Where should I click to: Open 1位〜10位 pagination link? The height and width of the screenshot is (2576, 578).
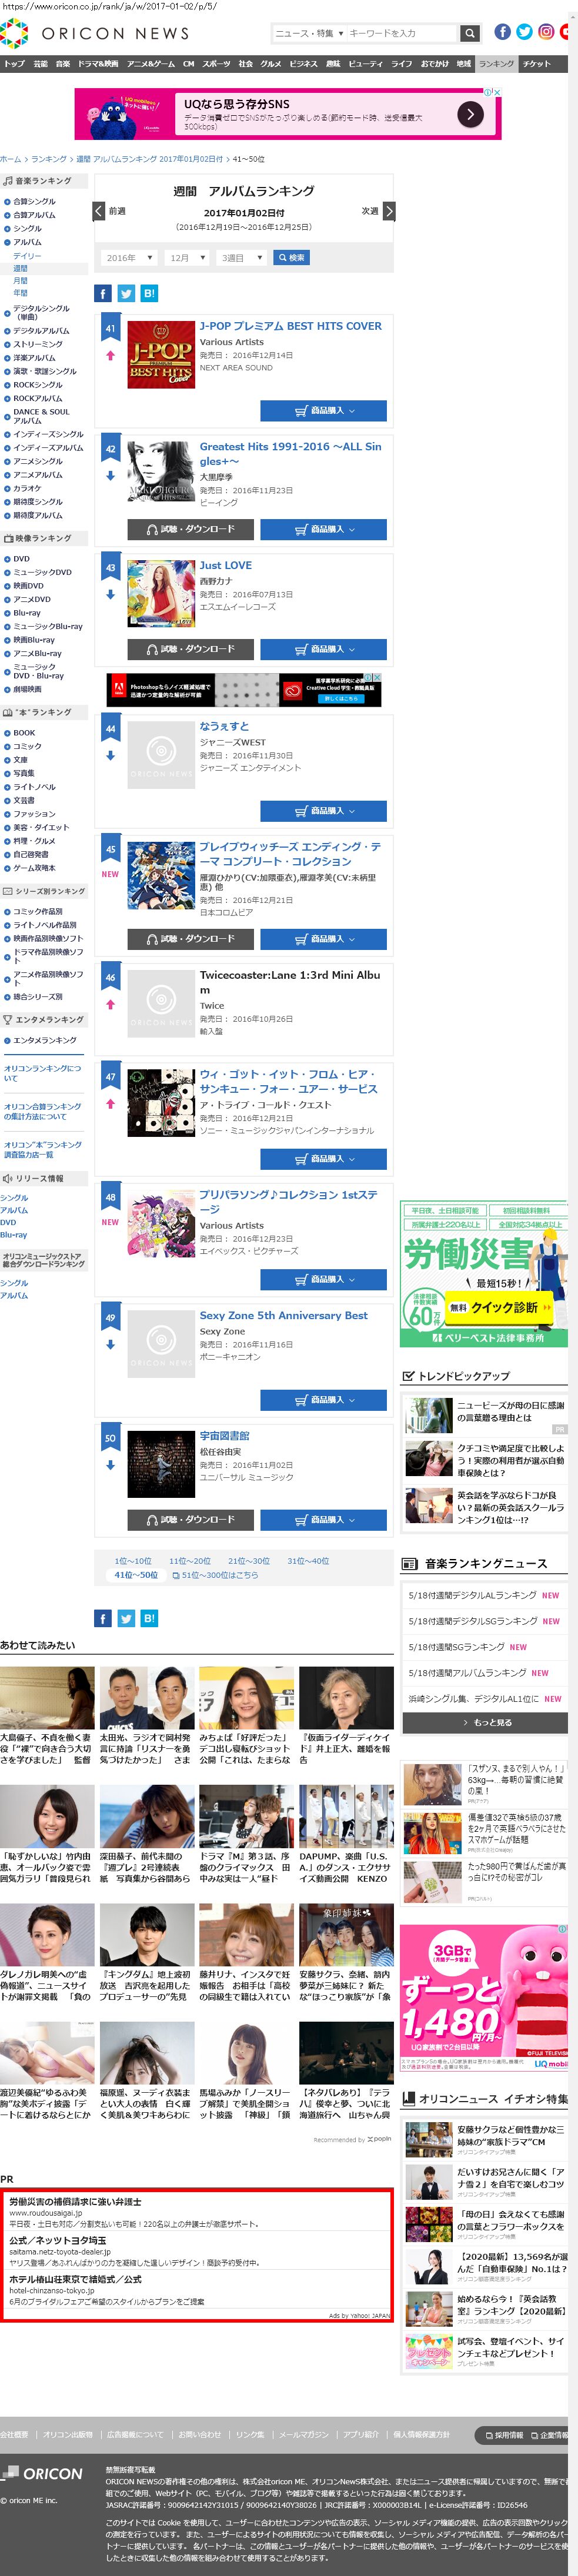(x=133, y=1560)
